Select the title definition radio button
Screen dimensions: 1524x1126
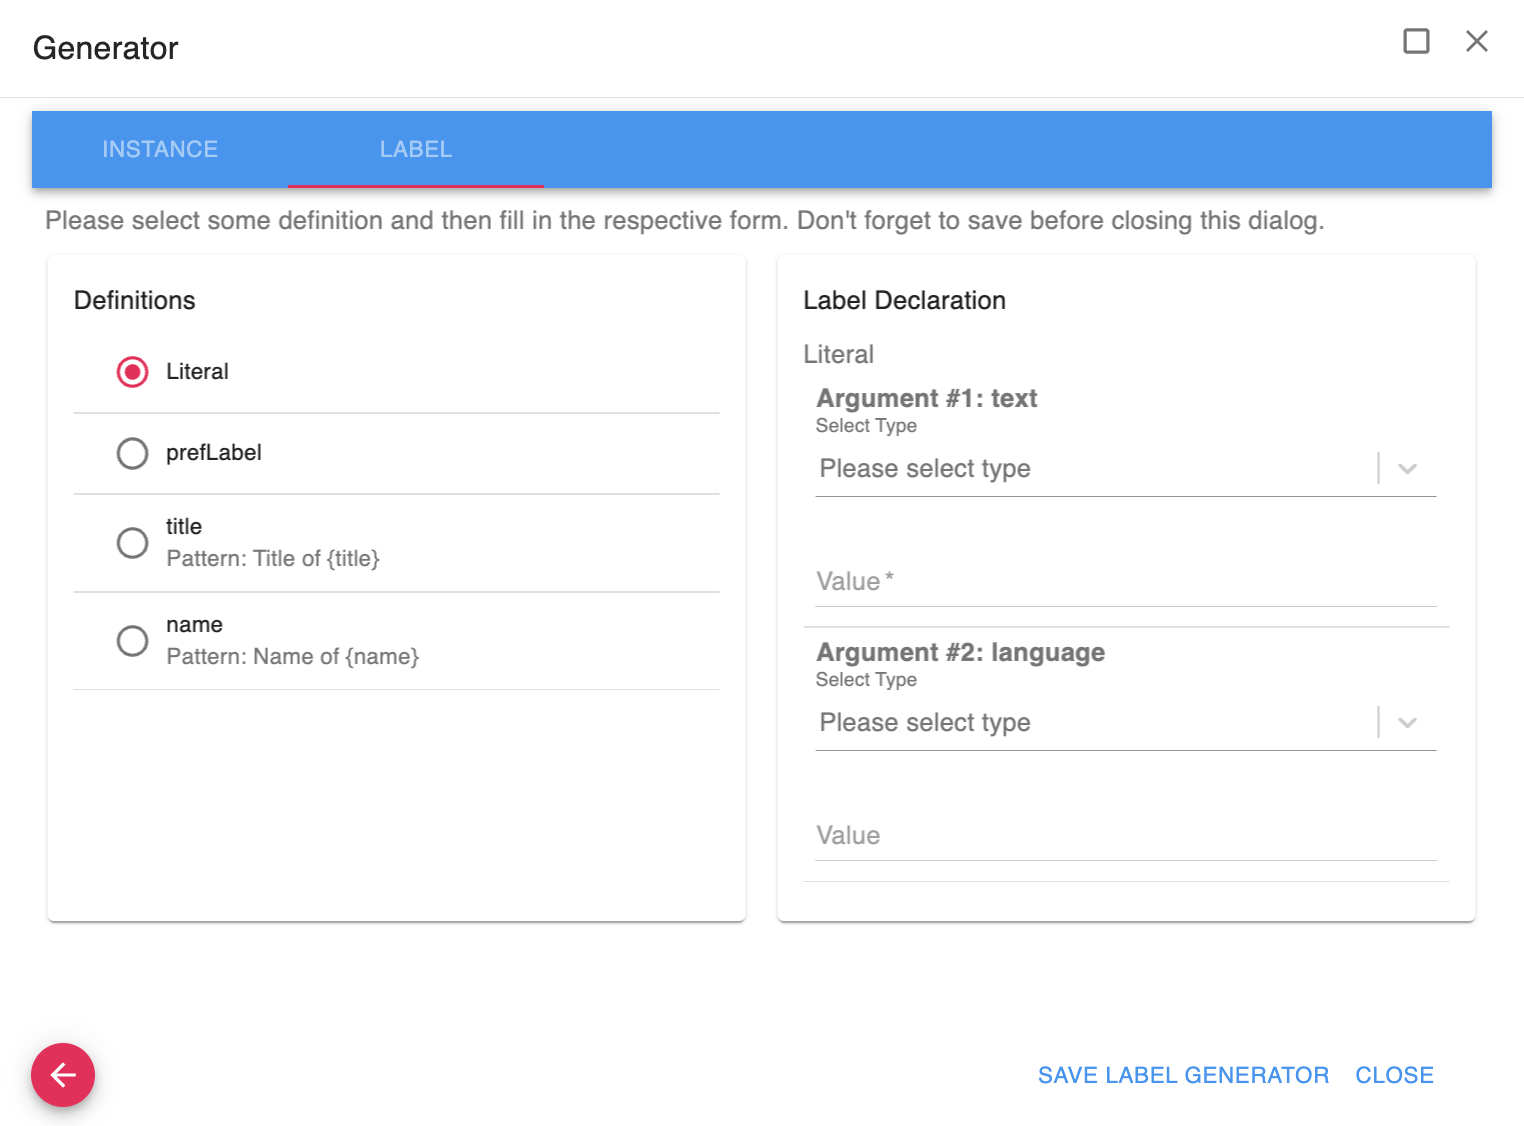132,543
